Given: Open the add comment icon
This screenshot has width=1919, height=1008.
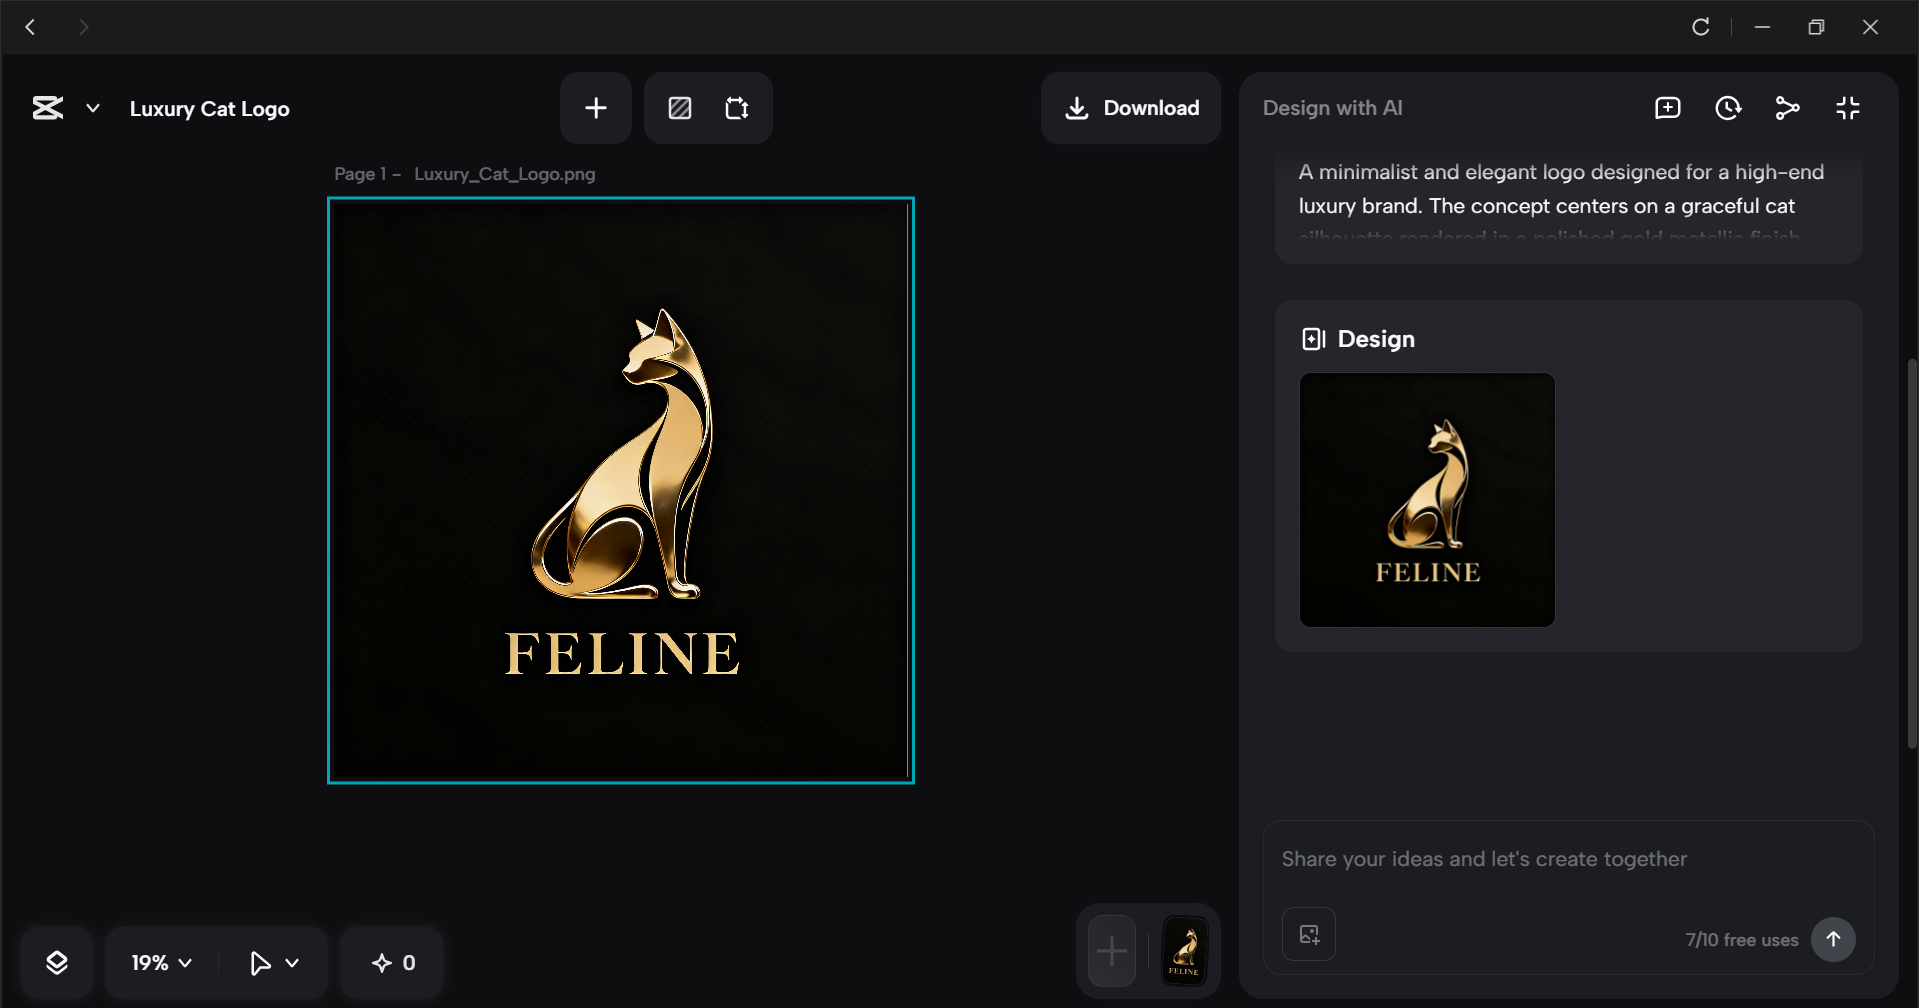Looking at the screenshot, I should click(x=1667, y=108).
